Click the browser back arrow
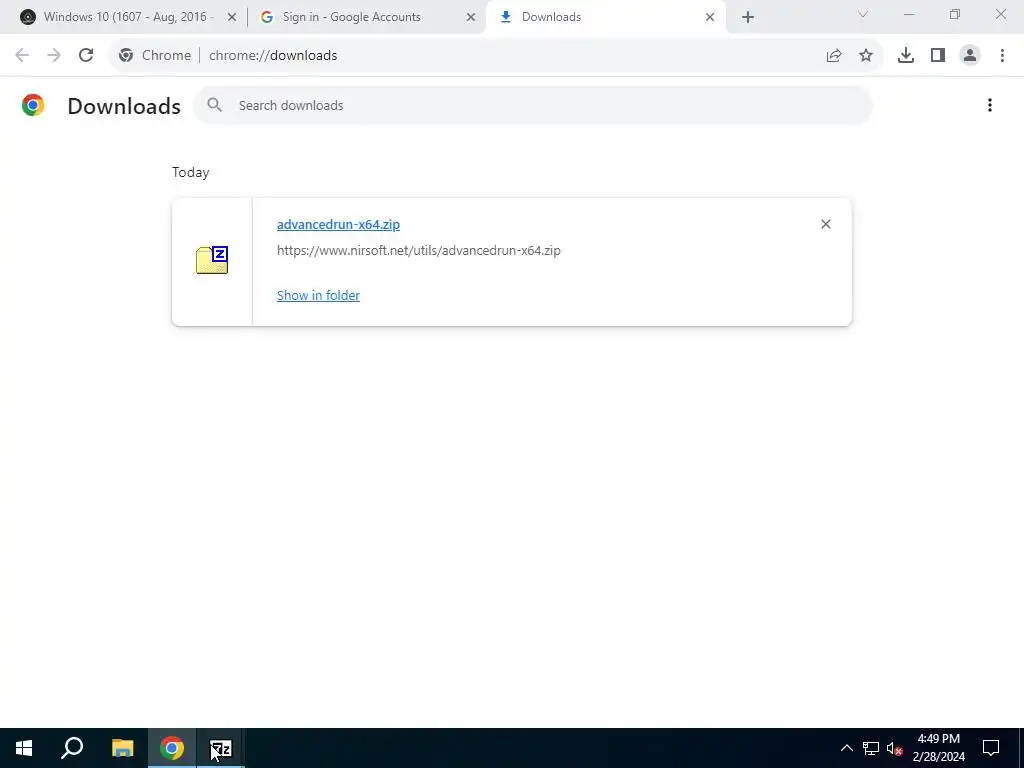The width and height of the screenshot is (1024, 768). pos(22,56)
